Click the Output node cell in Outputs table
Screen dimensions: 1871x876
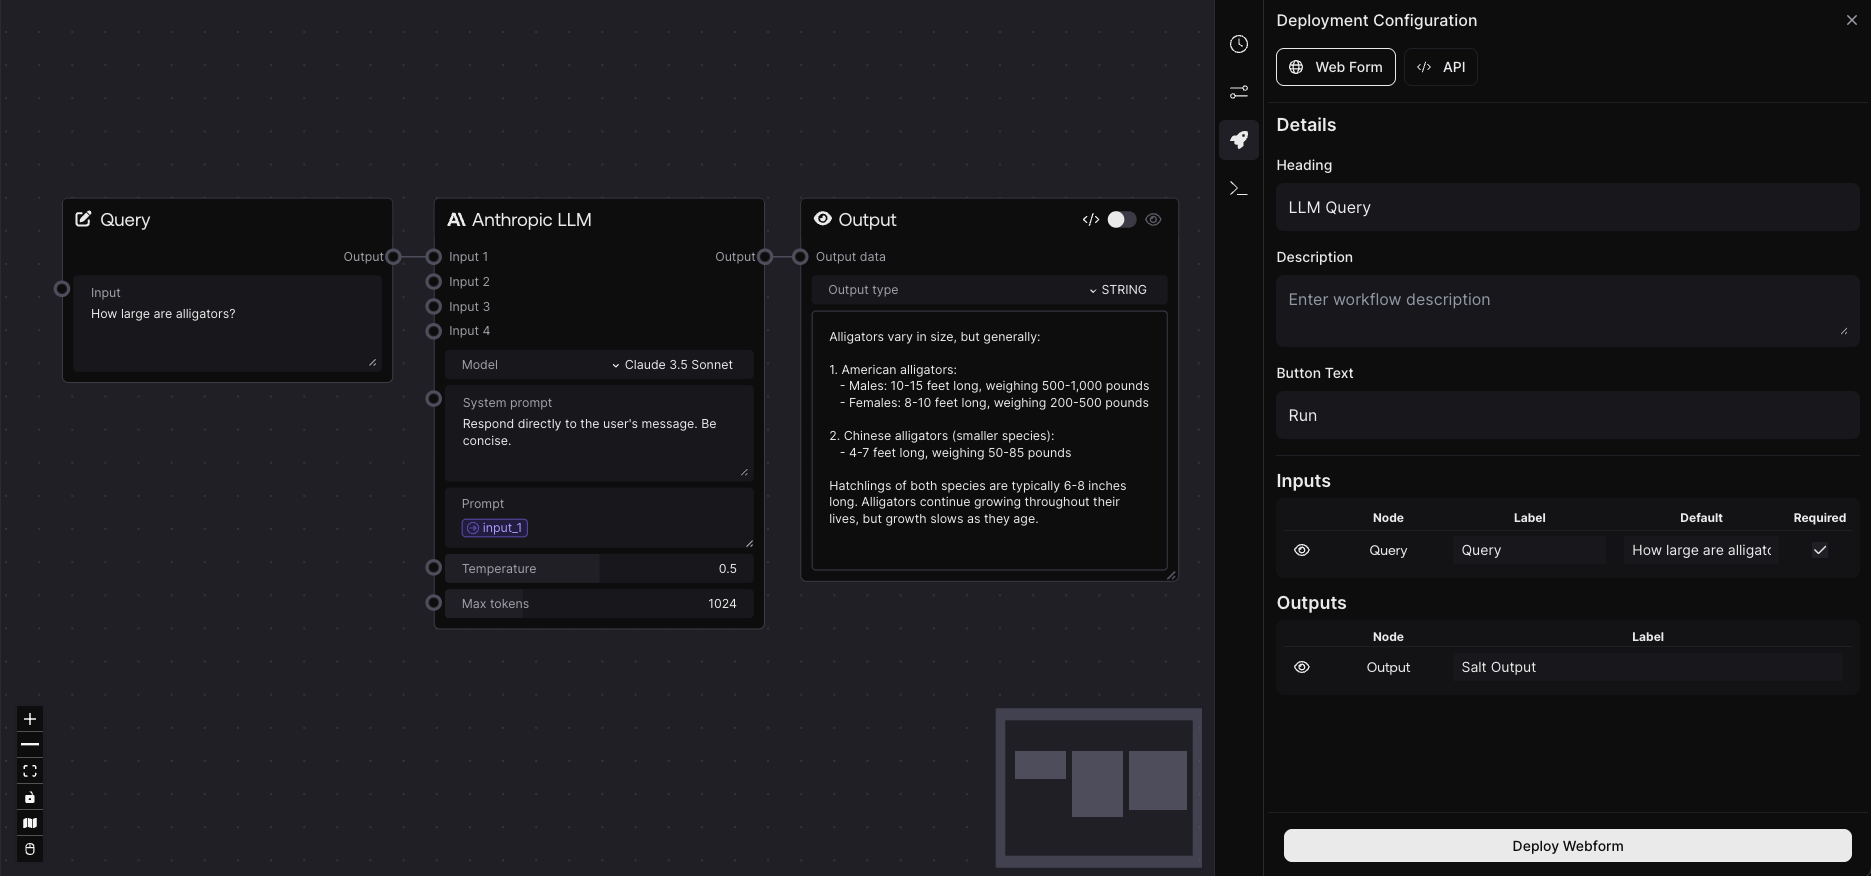click(1388, 667)
